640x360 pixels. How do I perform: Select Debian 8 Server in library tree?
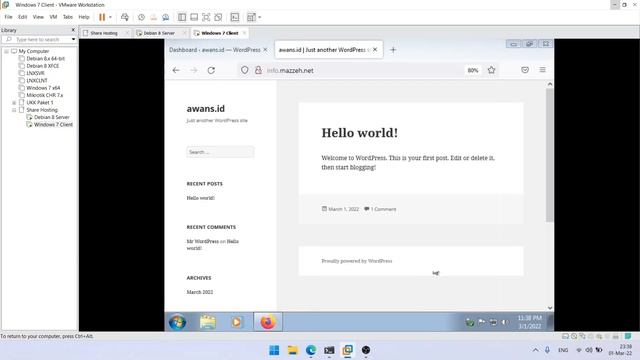click(x=51, y=118)
